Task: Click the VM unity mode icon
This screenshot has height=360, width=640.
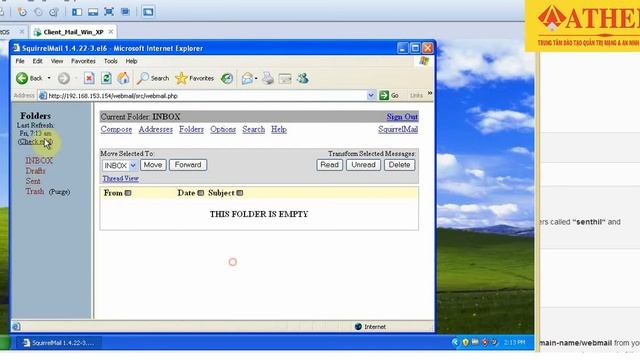Action: click(x=125, y=12)
